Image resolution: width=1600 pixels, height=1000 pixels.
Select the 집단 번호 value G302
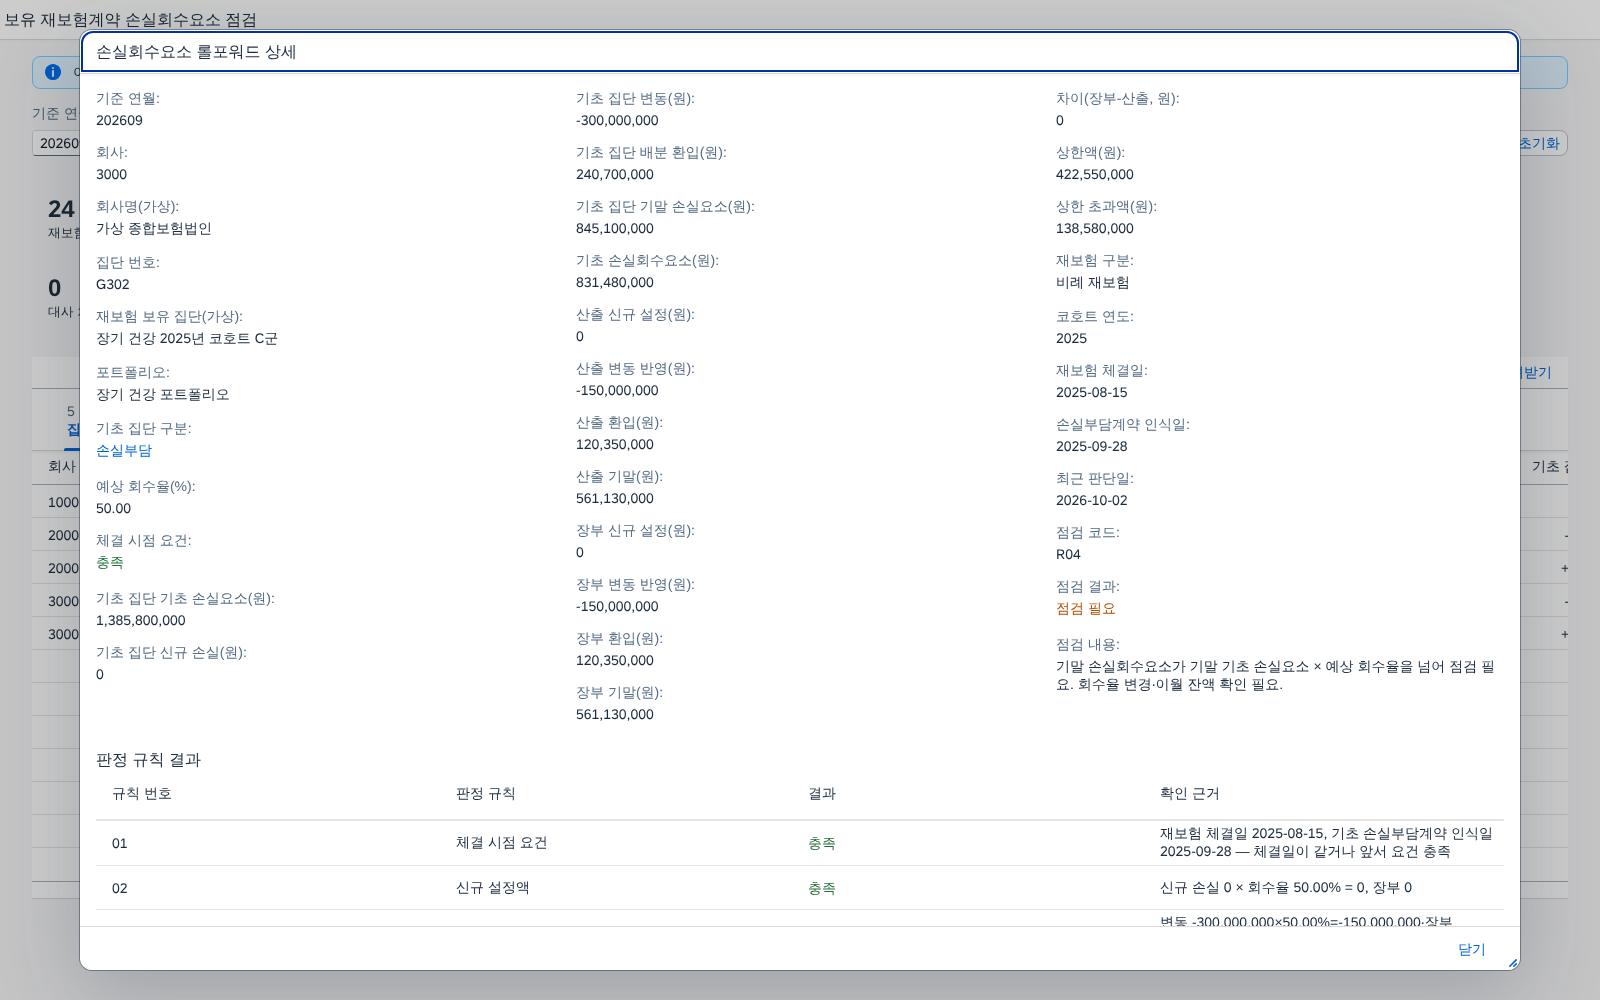click(113, 284)
